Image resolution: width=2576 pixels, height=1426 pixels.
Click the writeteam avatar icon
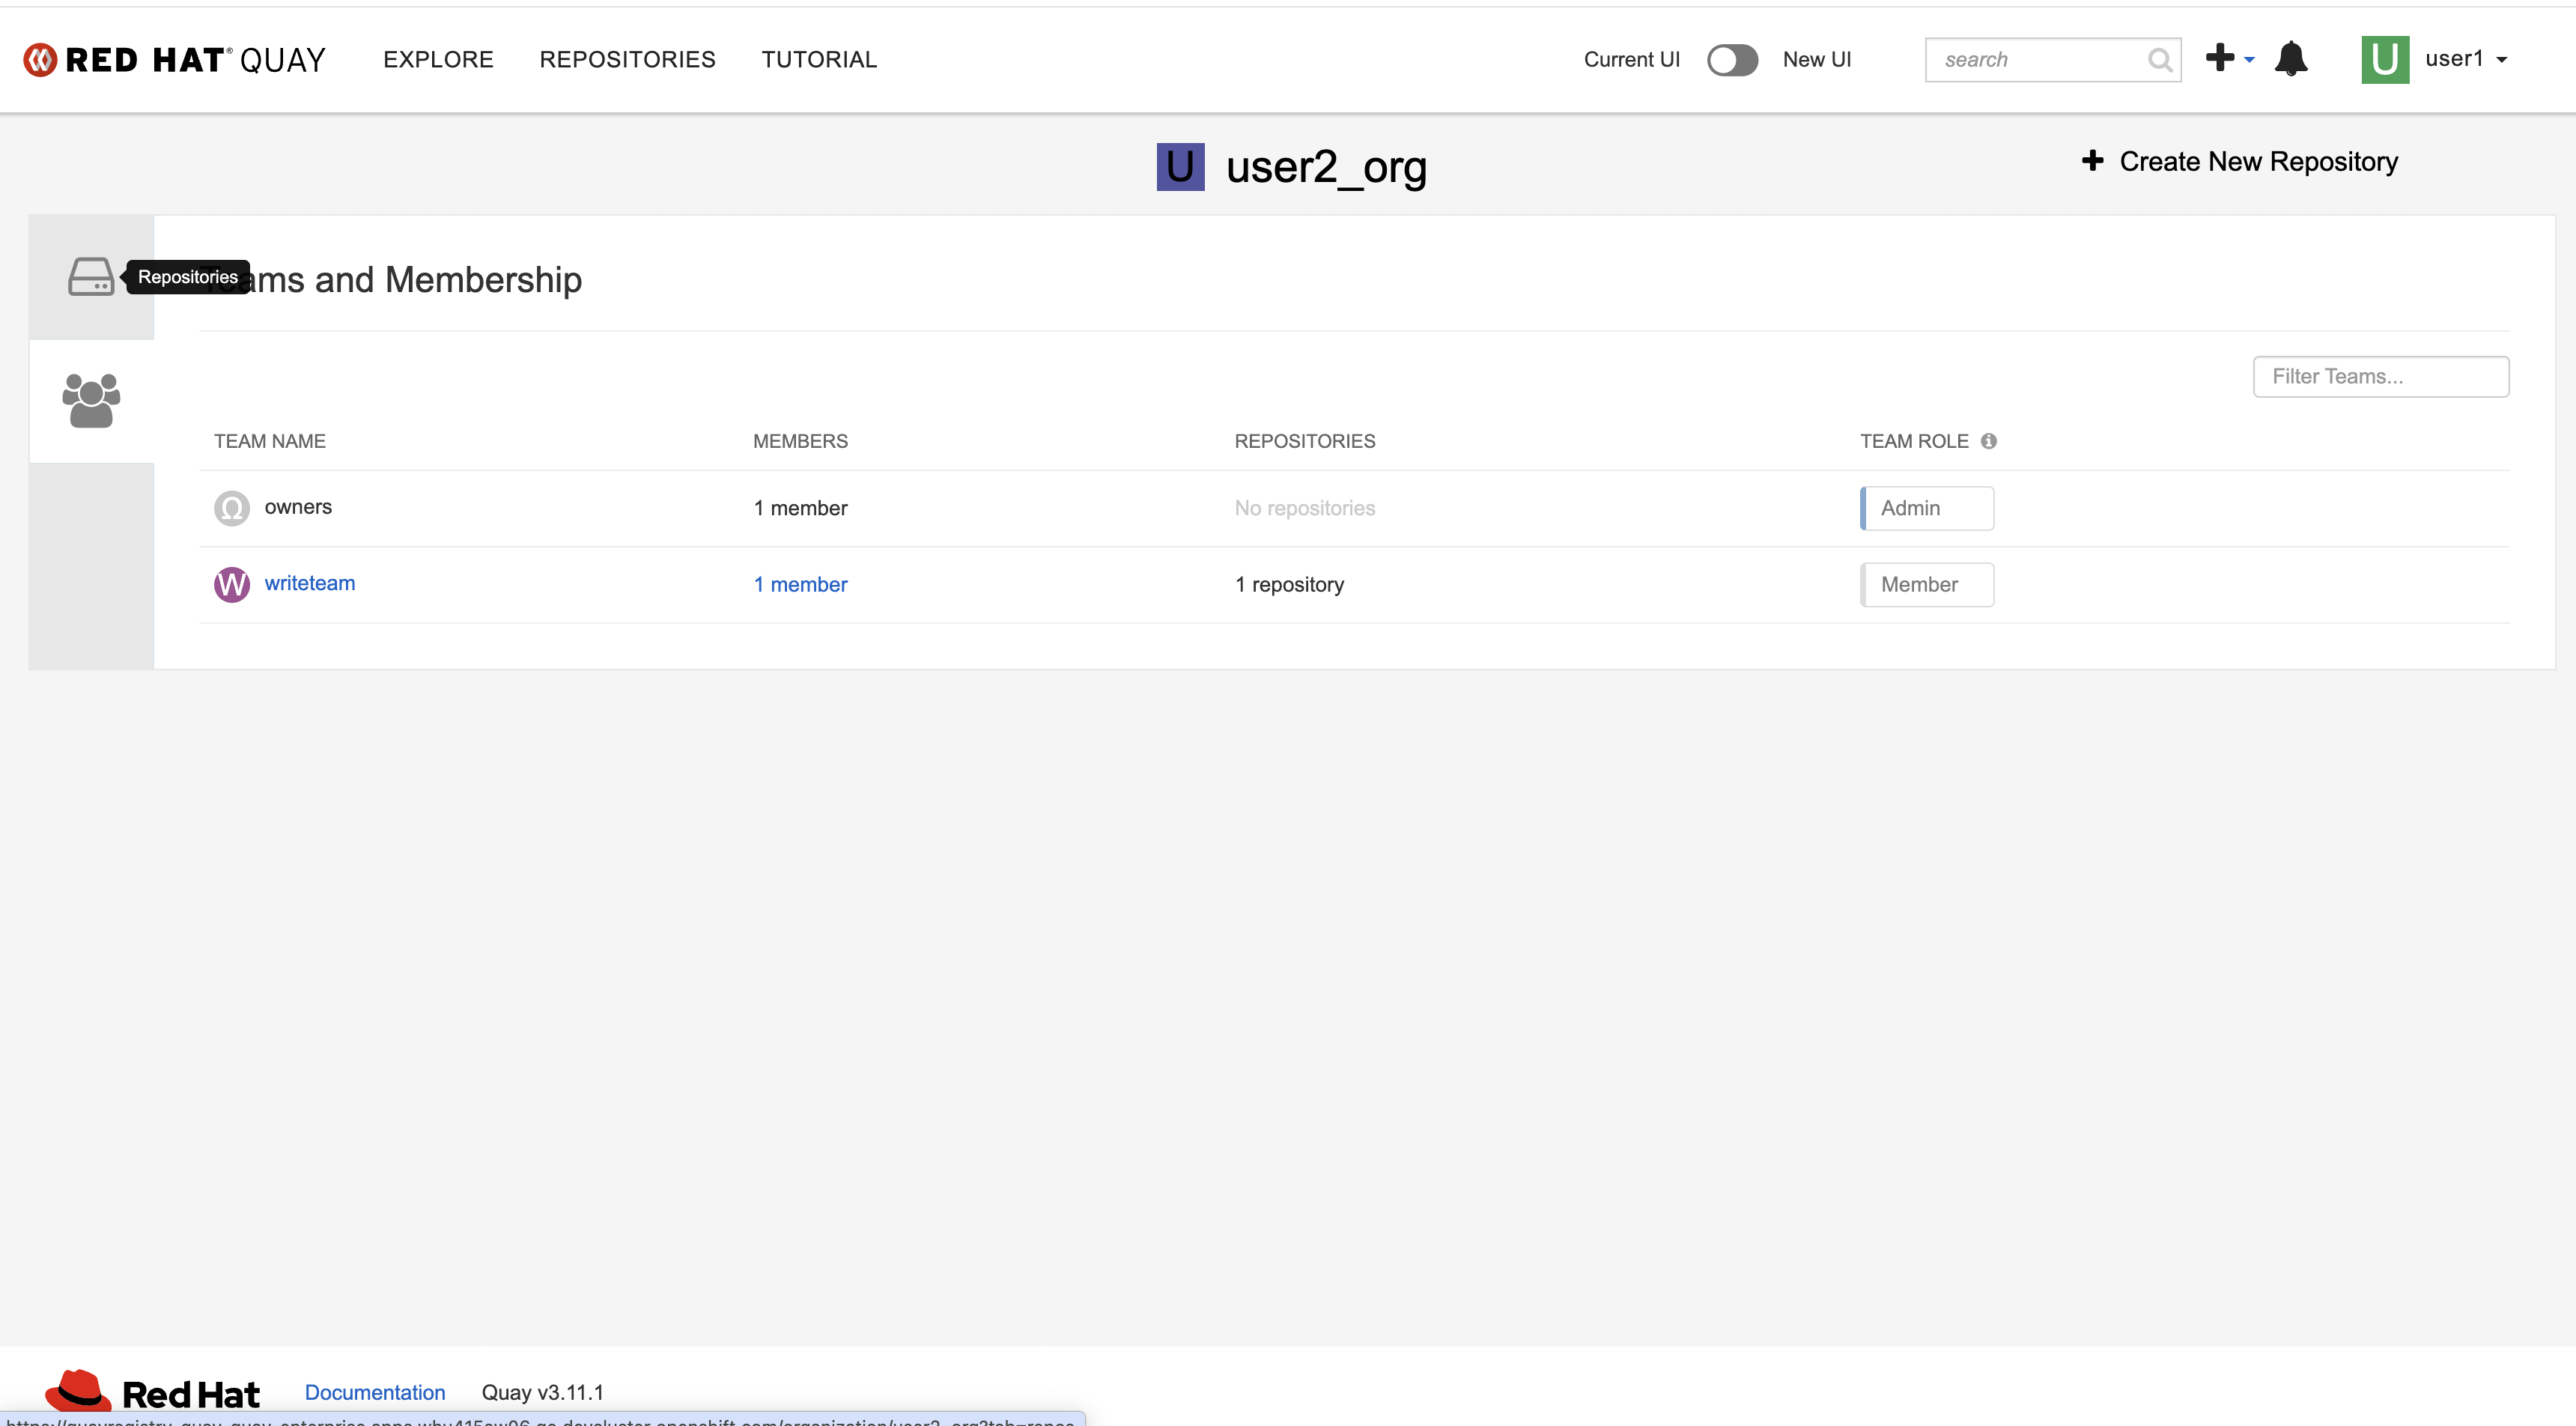click(x=232, y=584)
